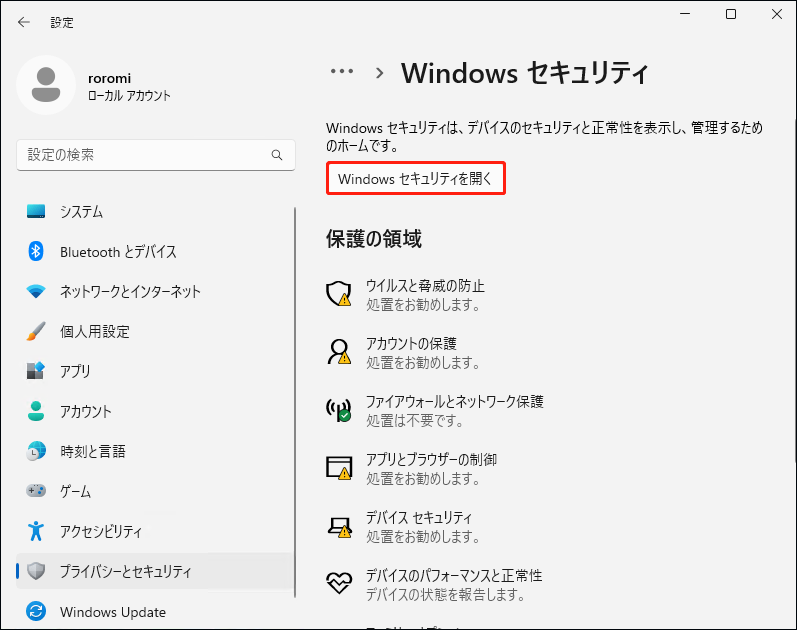Open Bluetooth とデバイス category
Screen dimensions: 797x630
pos(155,251)
